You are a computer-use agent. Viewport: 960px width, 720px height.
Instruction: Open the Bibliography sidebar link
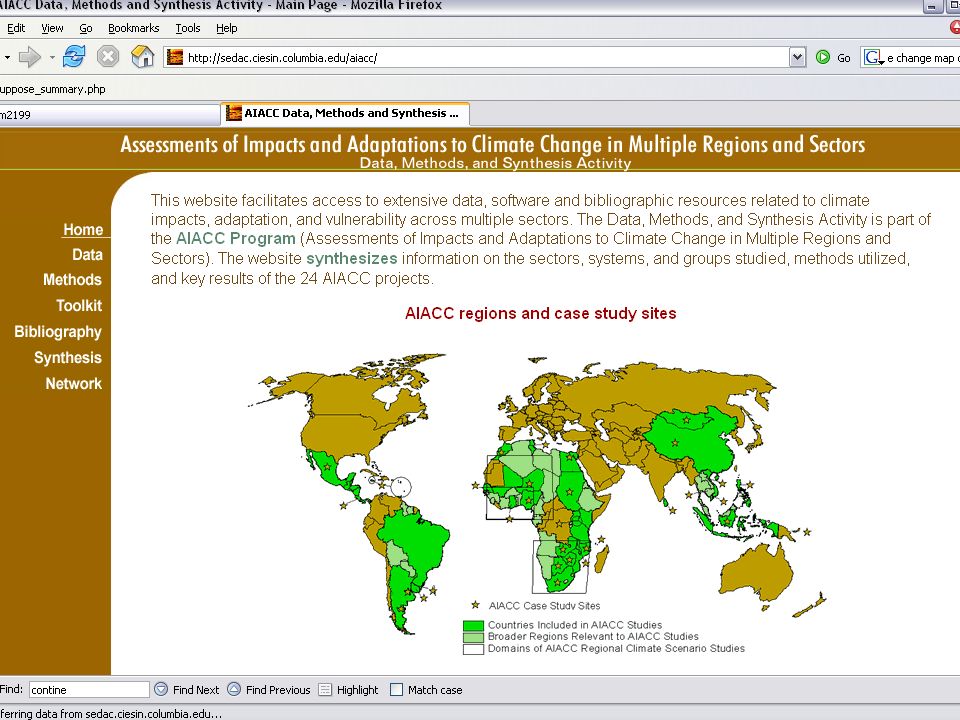(x=58, y=332)
